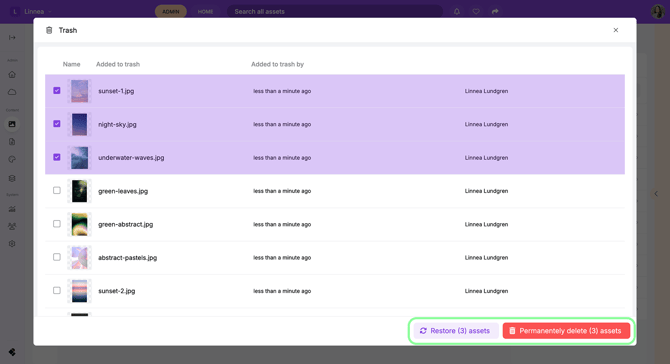Open the green-leaves.jpg thumbnail
The height and width of the screenshot is (364, 670).
coord(79,191)
